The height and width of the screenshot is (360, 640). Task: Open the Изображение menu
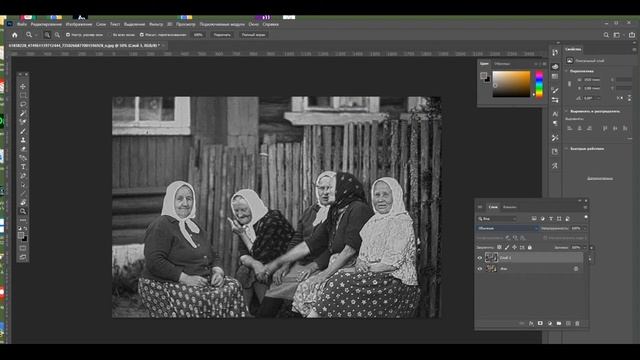[x=79, y=24]
